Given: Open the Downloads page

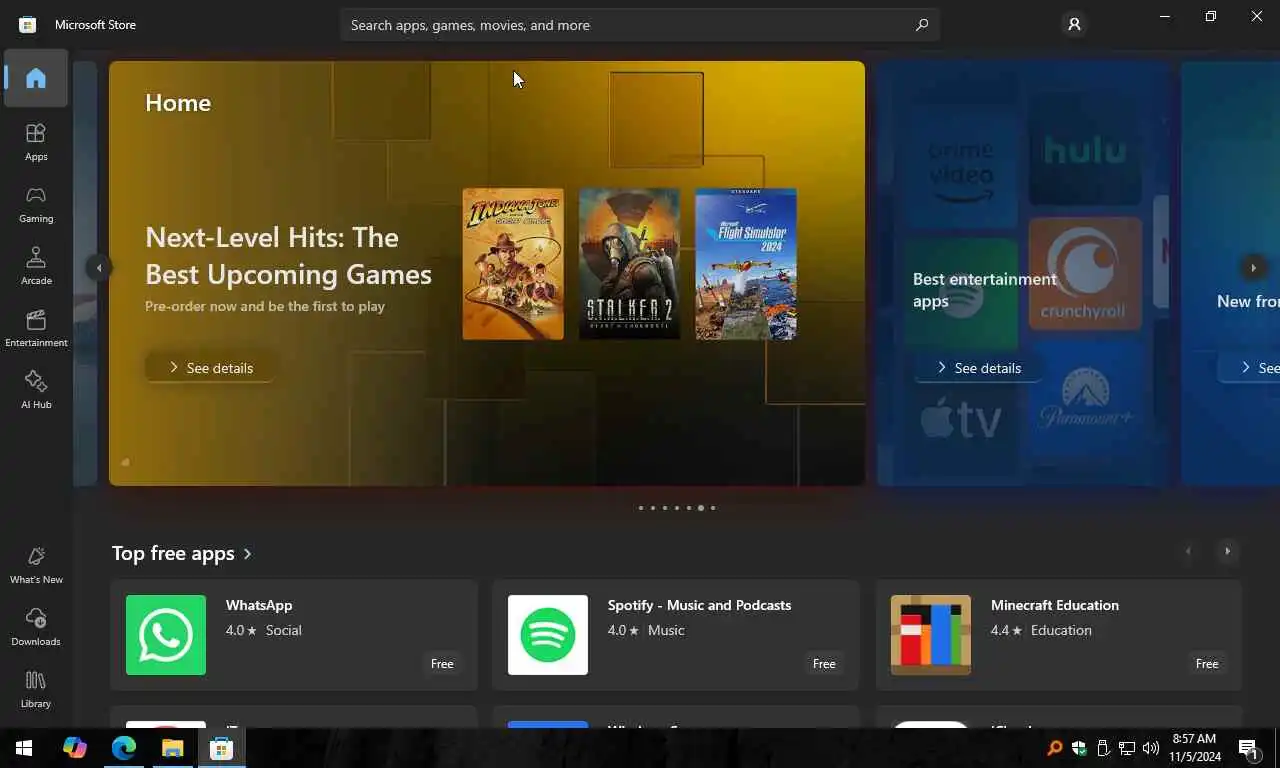Looking at the screenshot, I should pyautogui.click(x=36, y=627).
